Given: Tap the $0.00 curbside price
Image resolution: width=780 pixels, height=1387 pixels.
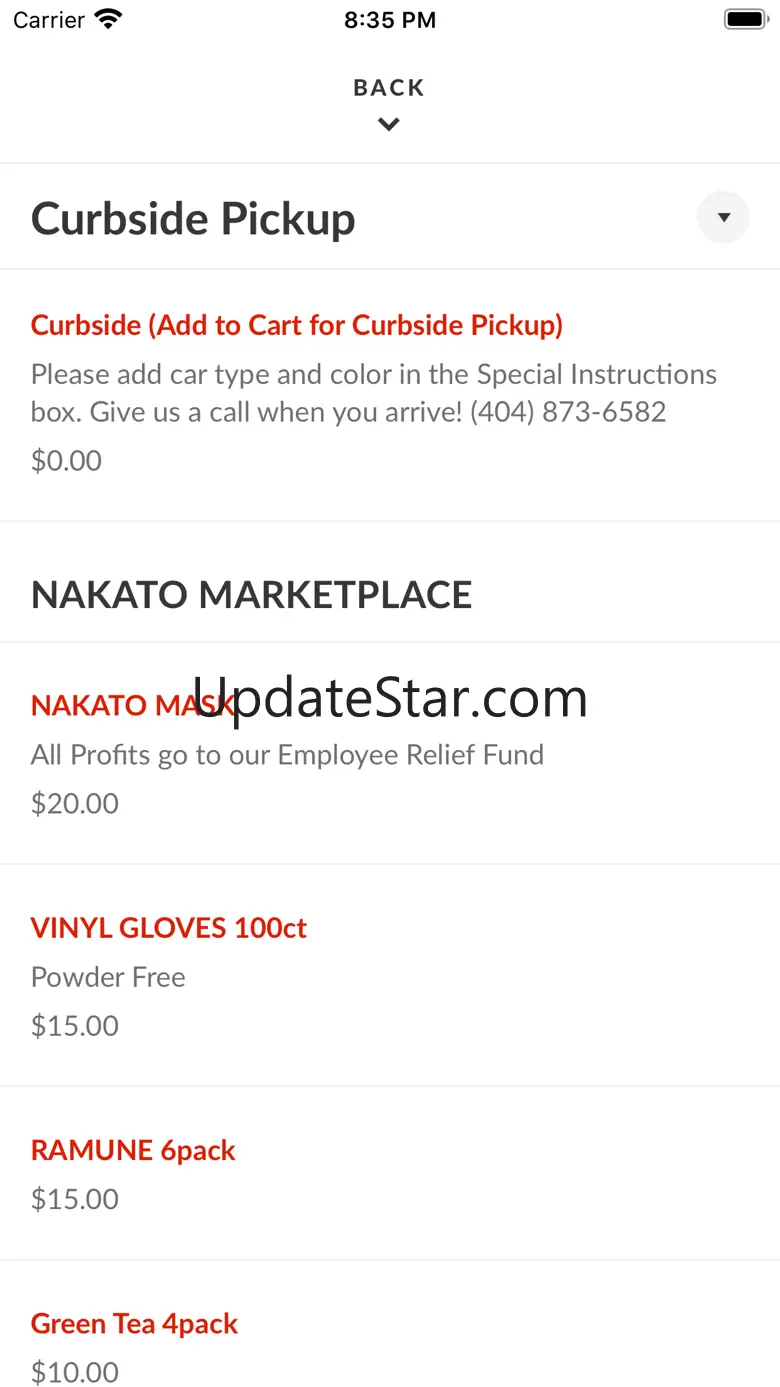Looking at the screenshot, I should [66, 461].
